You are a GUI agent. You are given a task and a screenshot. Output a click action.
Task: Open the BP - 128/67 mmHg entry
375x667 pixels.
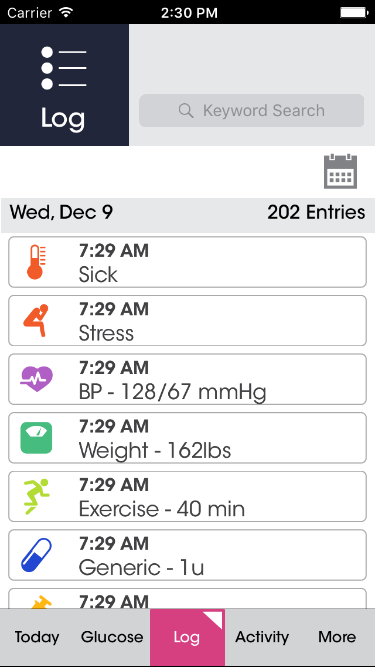coord(188,379)
